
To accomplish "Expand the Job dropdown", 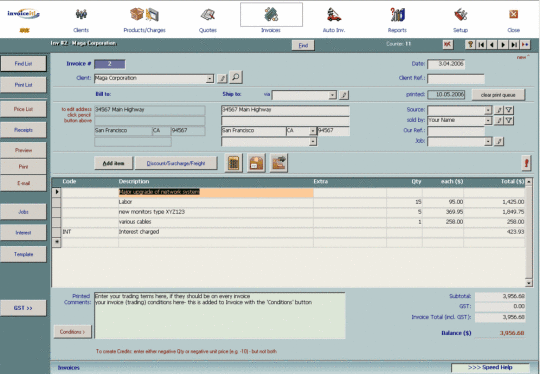I will (x=488, y=142).
